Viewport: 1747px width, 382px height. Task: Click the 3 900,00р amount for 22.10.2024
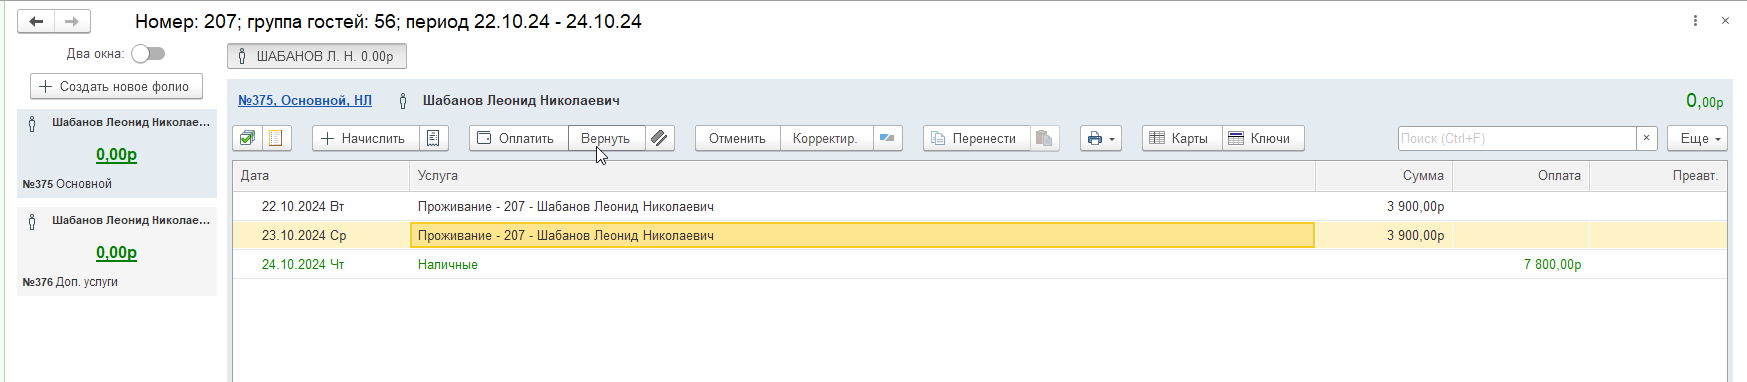(x=1415, y=206)
